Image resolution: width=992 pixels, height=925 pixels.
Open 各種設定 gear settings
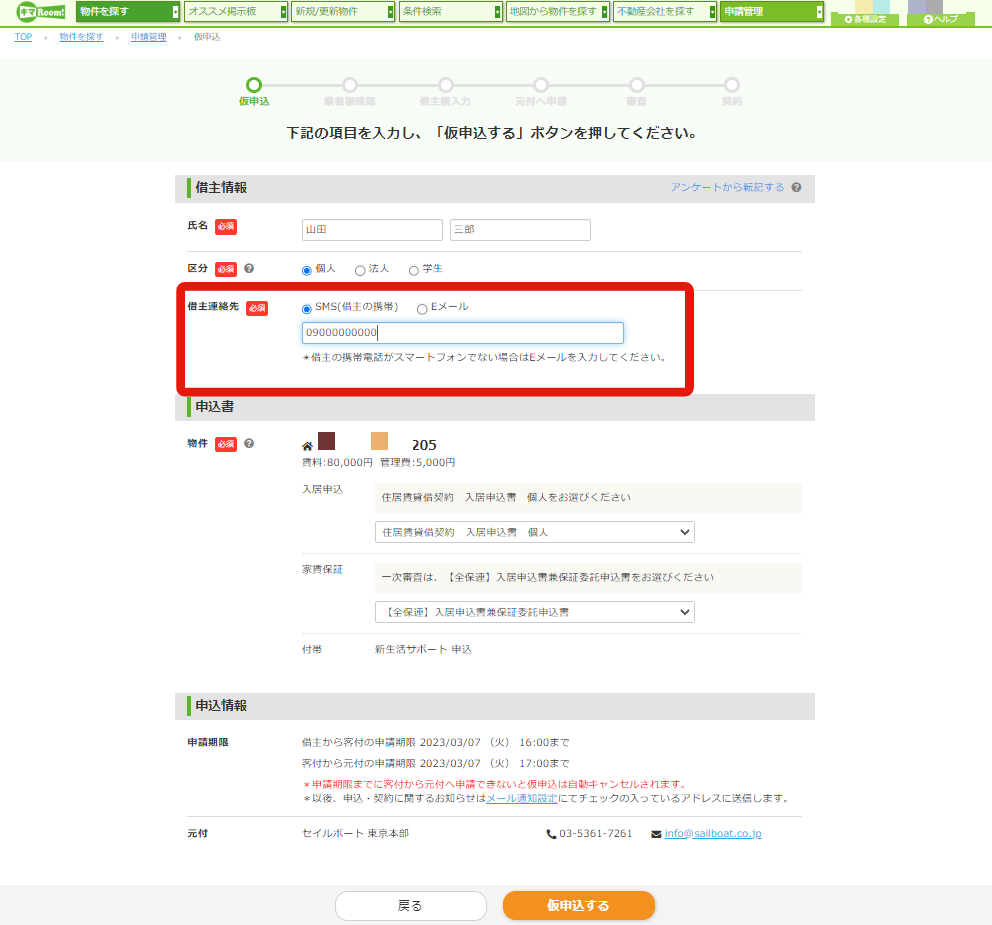(865, 19)
